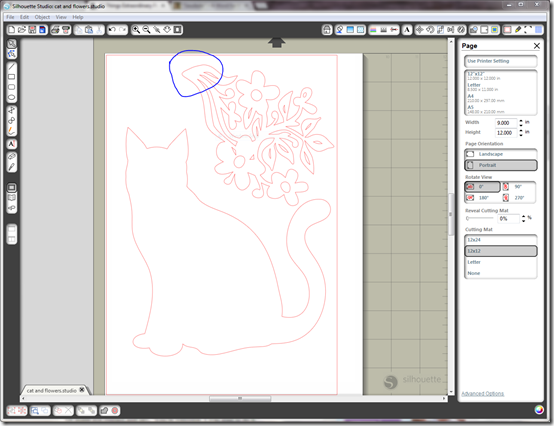Viewport: 554px width, 426px height.
Task: Open Advanced Options link
Action: (483, 394)
